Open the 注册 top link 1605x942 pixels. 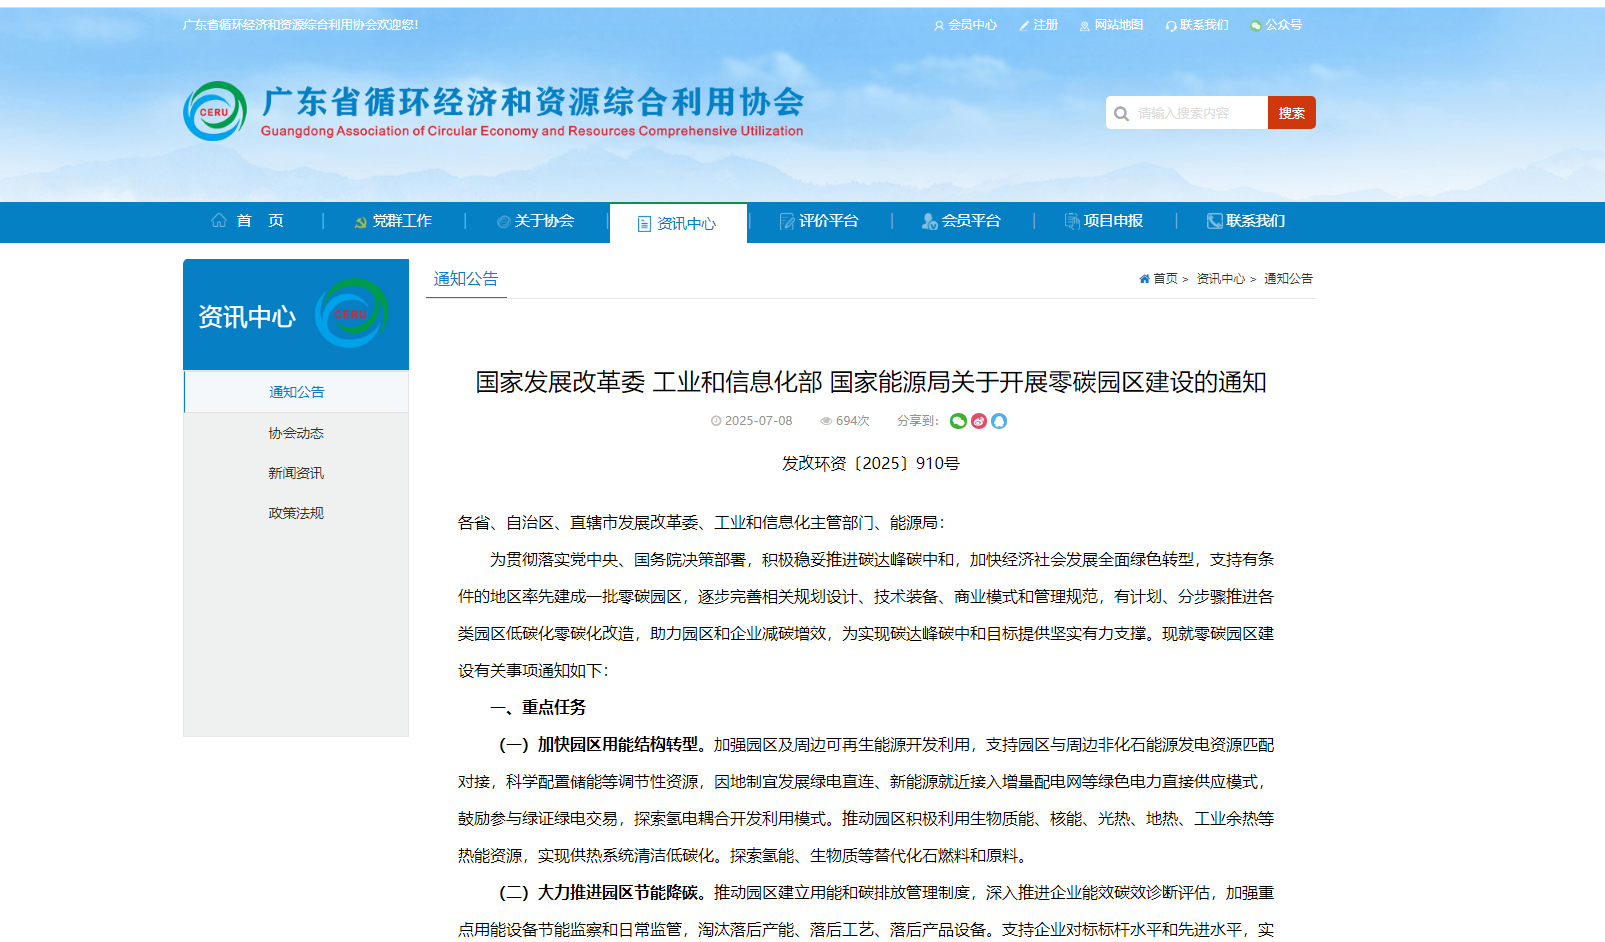1046,25
